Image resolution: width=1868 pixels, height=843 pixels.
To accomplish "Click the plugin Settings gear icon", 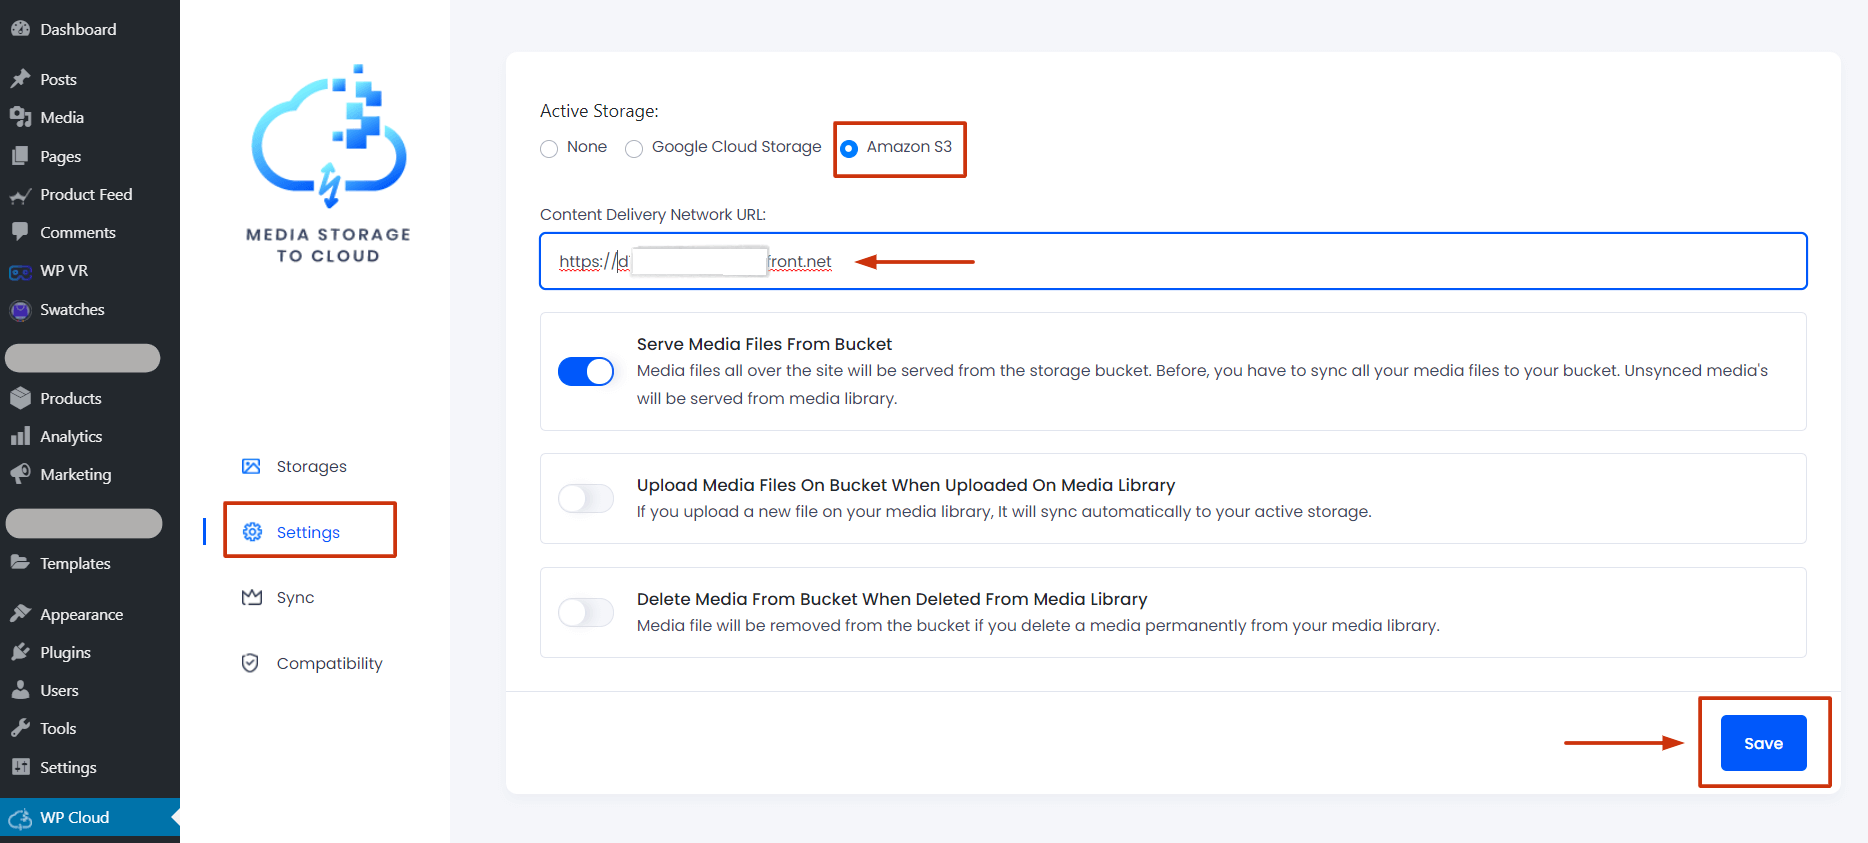I will click(252, 532).
